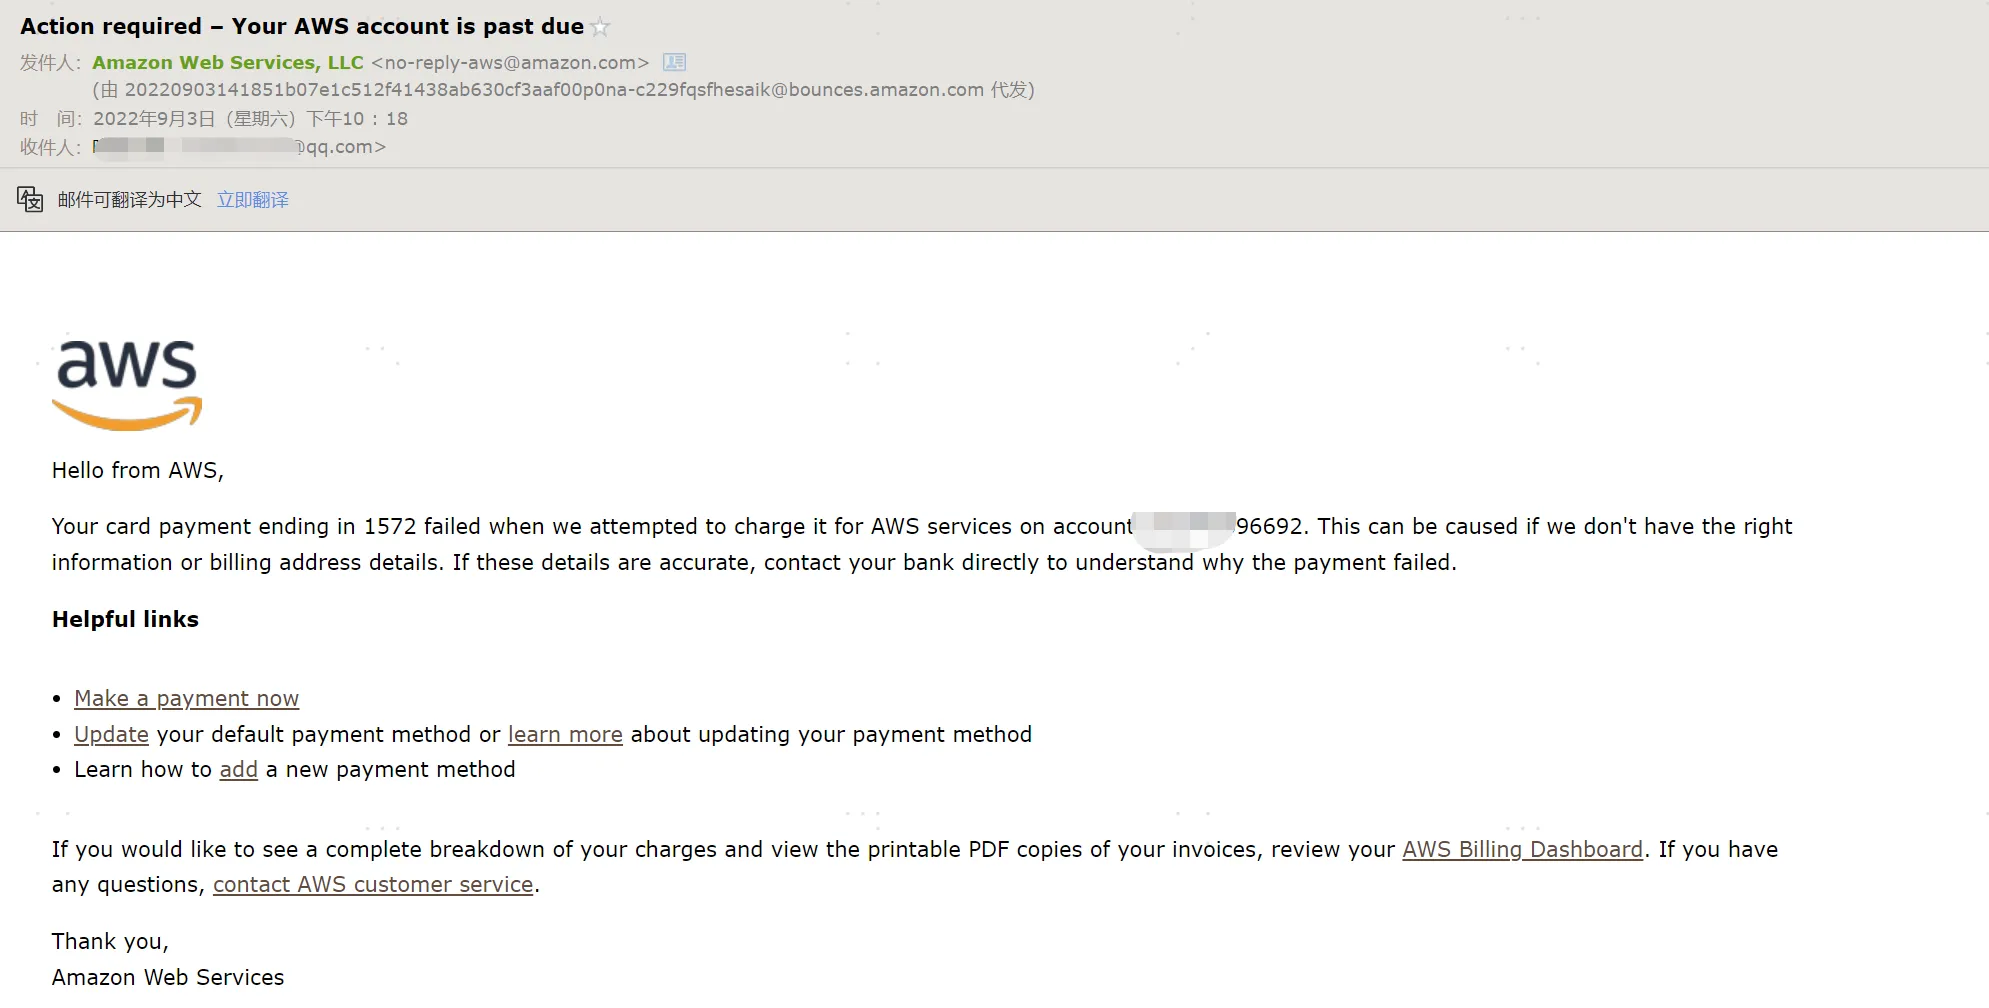Open the "learn more" link
Viewport: 1989px width, 1008px height.
pos(565,735)
